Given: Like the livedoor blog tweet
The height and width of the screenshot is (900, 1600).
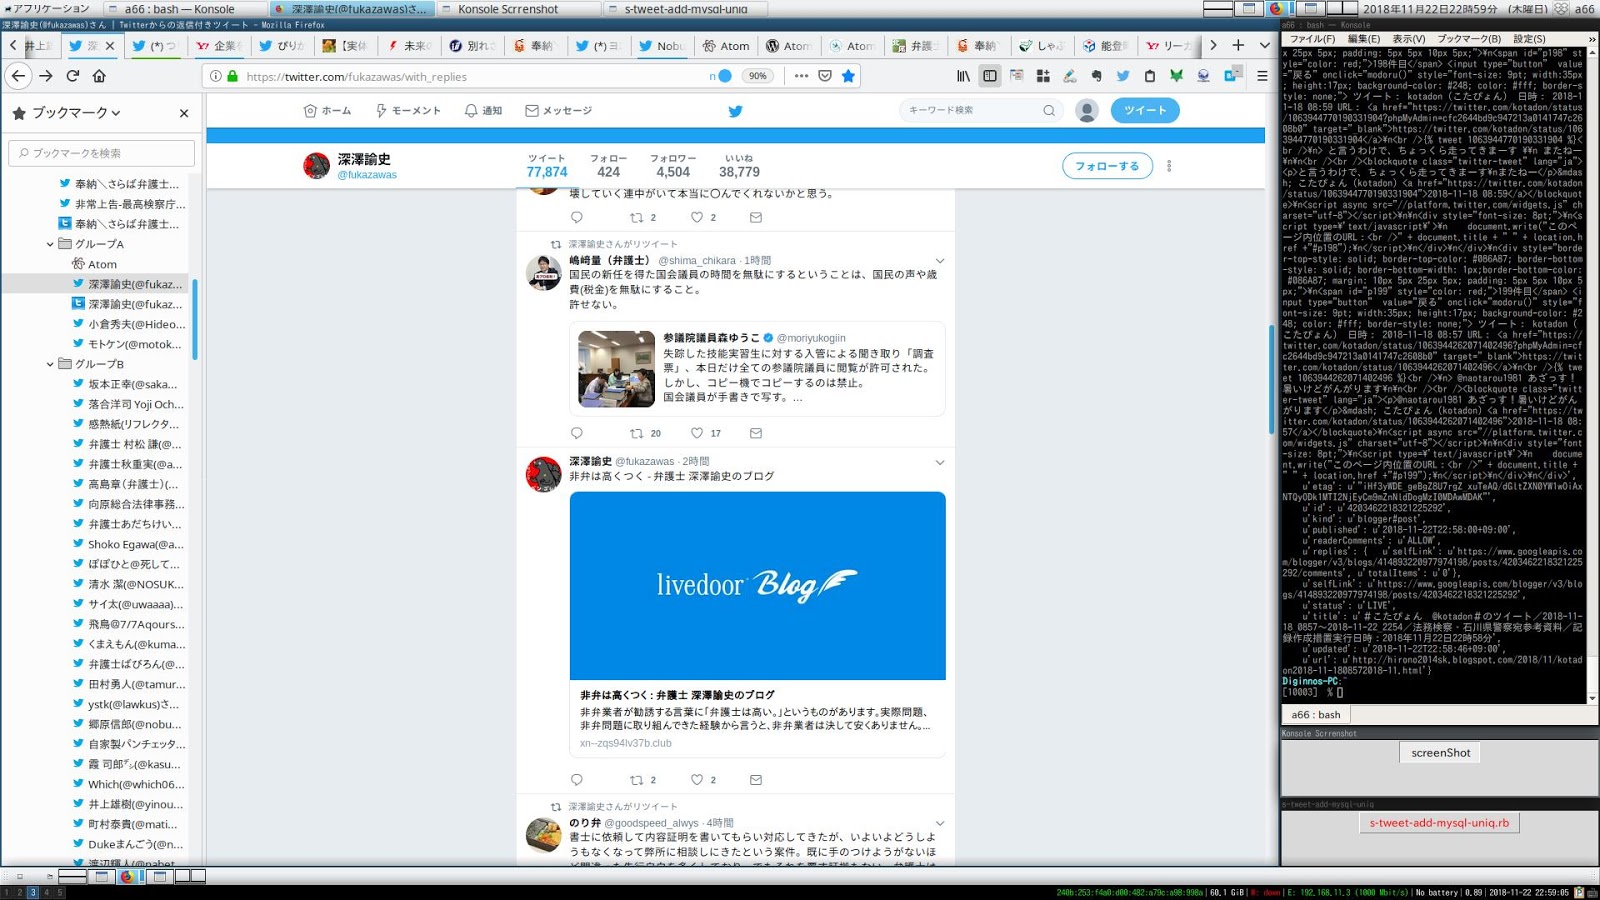Looking at the screenshot, I should (703, 780).
